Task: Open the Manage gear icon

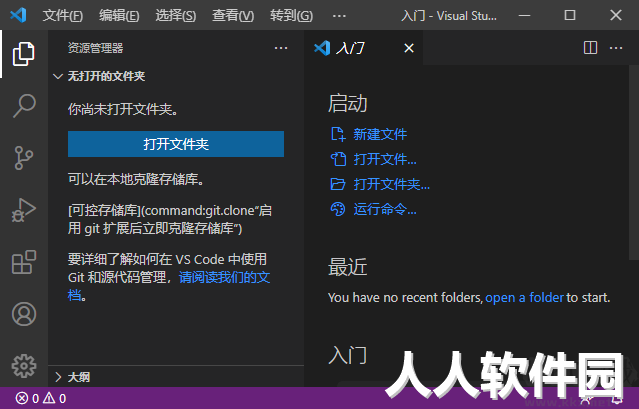Action: (x=24, y=366)
